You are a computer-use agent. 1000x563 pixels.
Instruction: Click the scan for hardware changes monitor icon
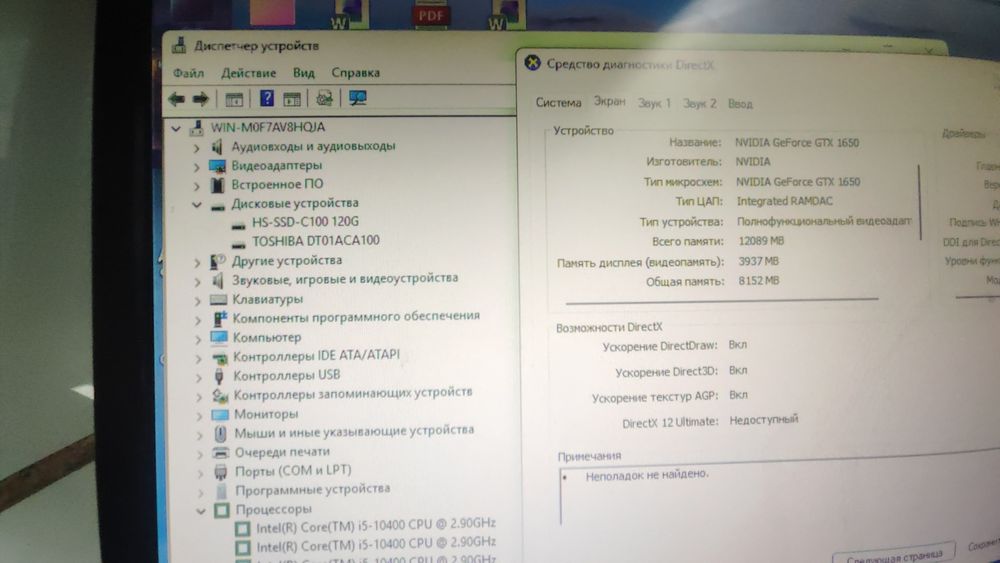tap(358, 98)
